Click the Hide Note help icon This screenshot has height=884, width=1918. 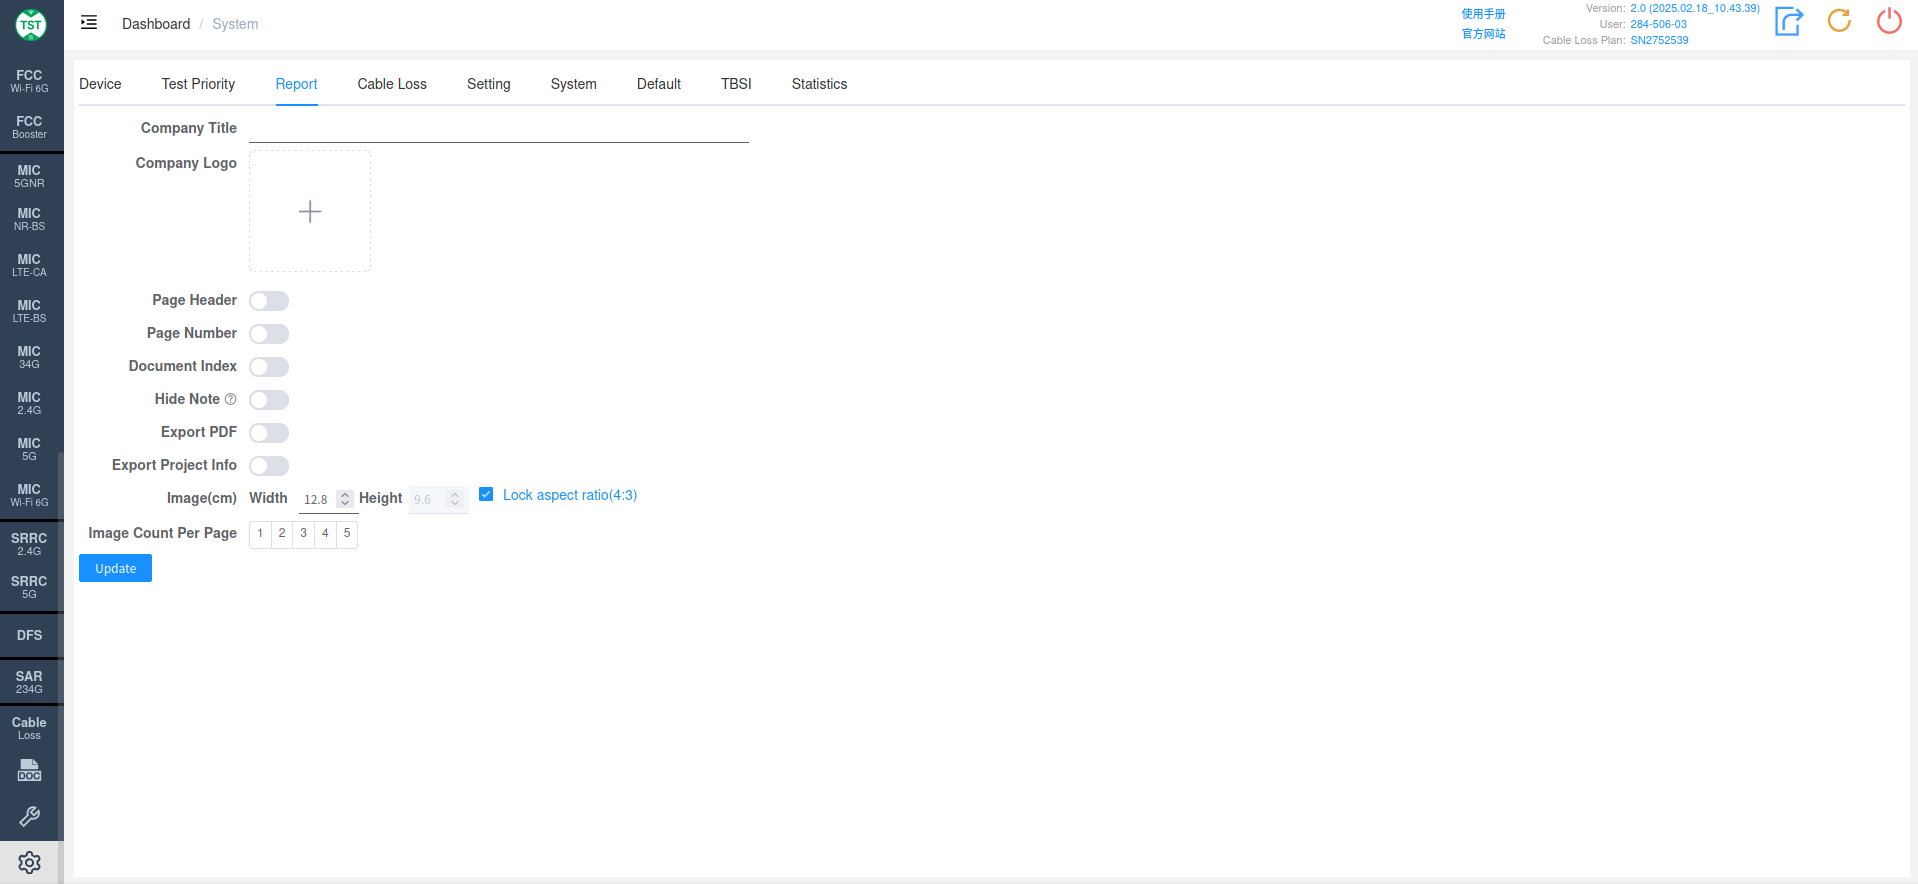click(x=231, y=399)
